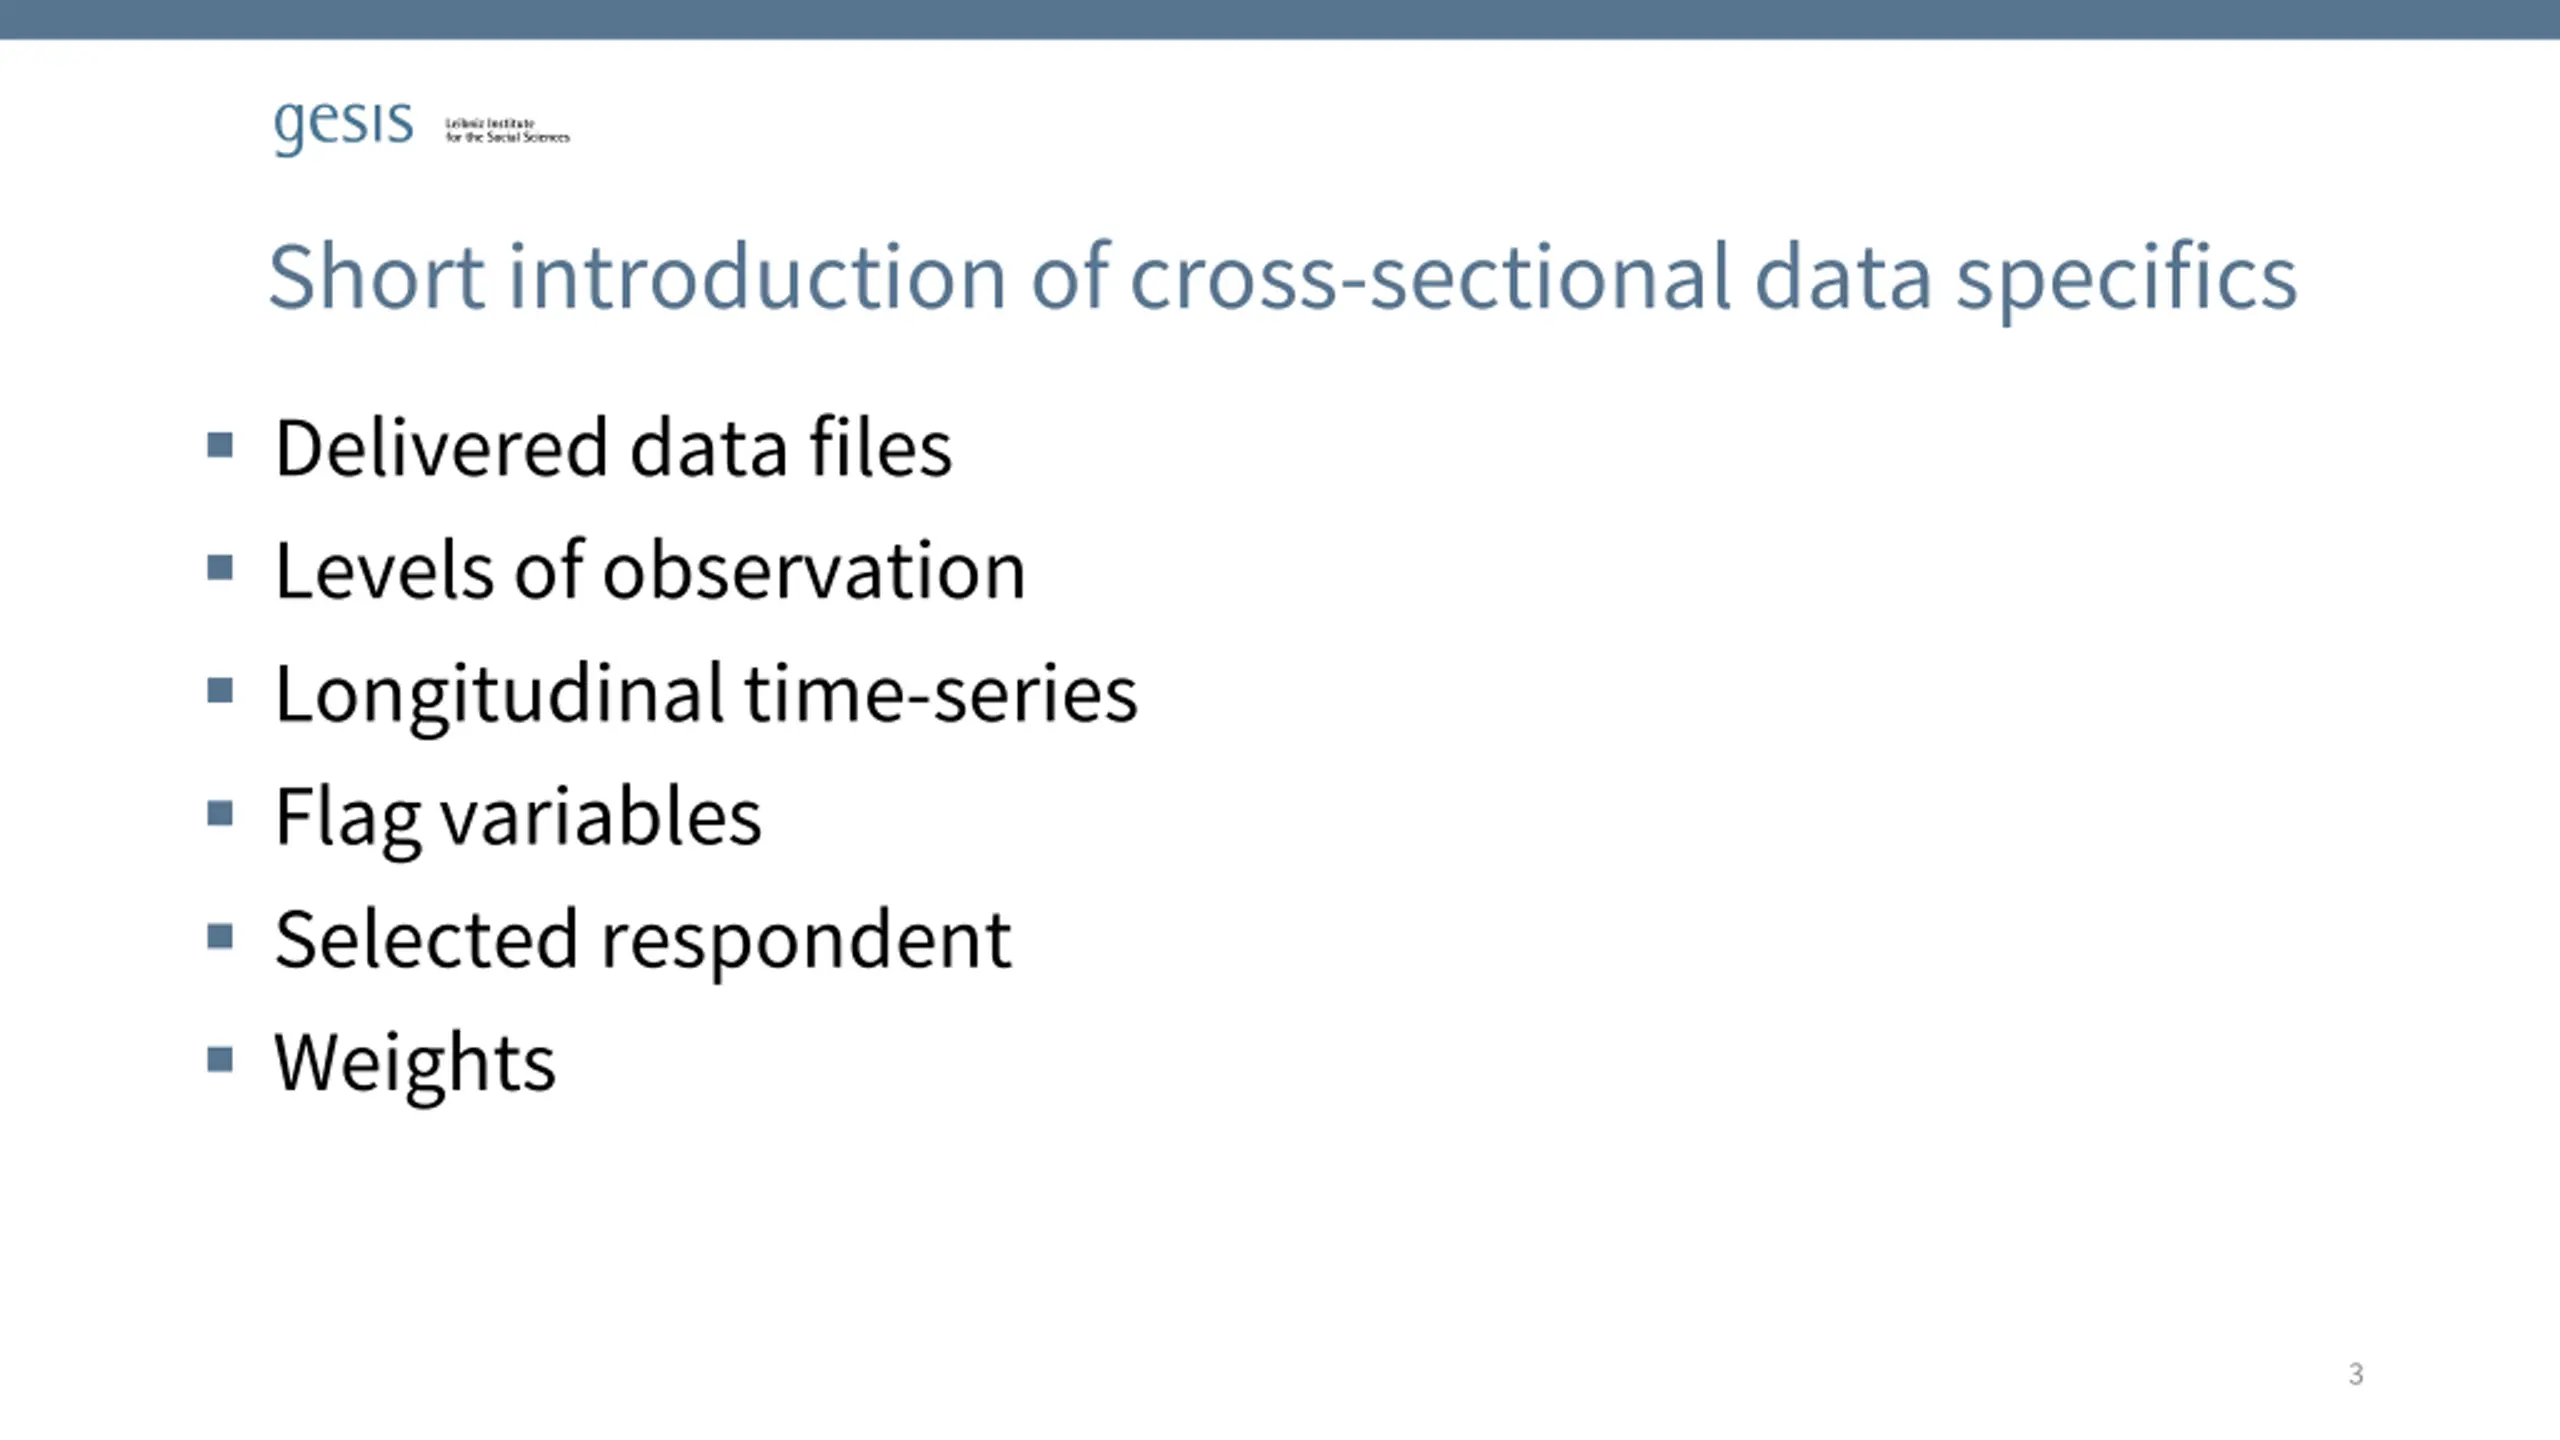
Task: Click the slide title heading
Action: [x=1283, y=278]
